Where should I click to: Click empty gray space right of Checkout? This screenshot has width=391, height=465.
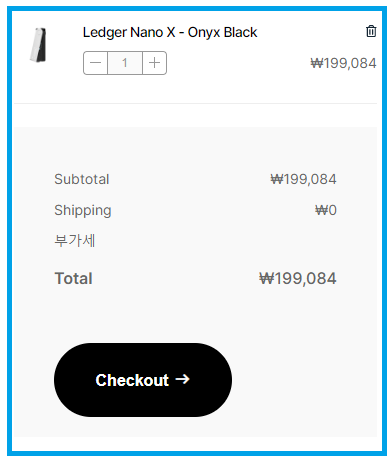[303, 380]
